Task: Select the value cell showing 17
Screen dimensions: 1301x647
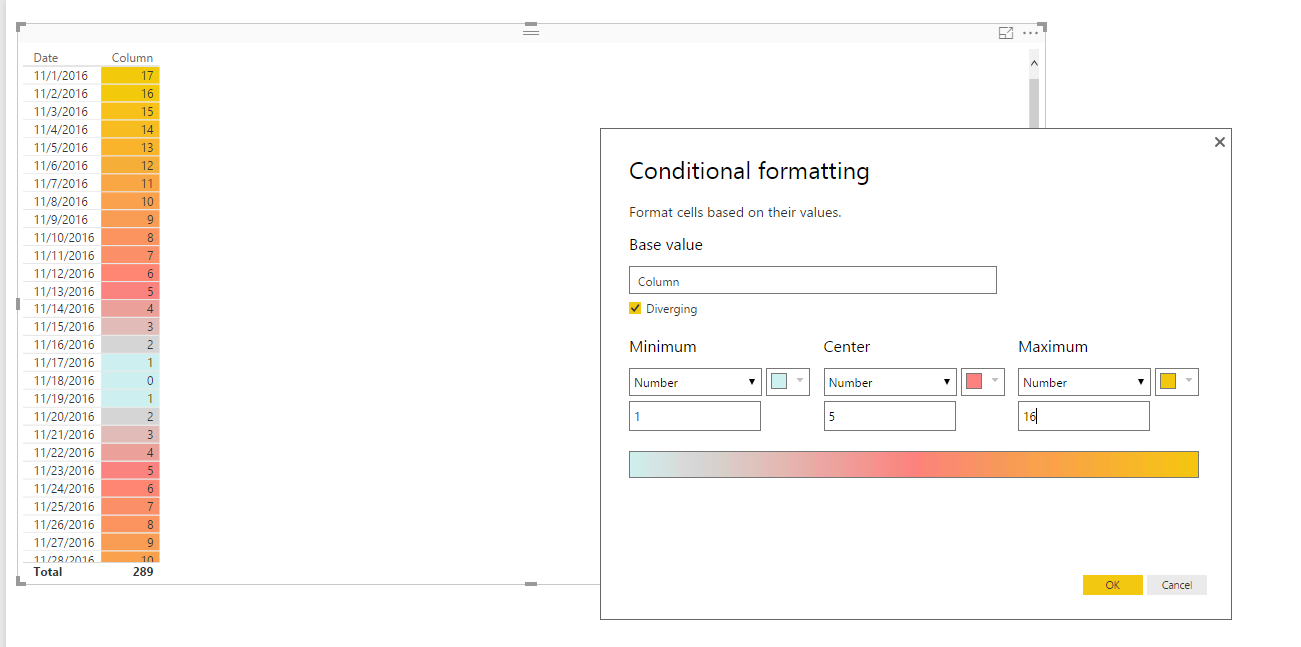Action: [130, 76]
